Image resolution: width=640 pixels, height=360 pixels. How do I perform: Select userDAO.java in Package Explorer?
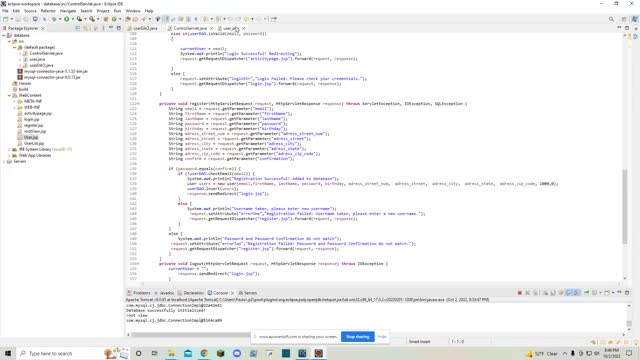click(x=41, y=65)
